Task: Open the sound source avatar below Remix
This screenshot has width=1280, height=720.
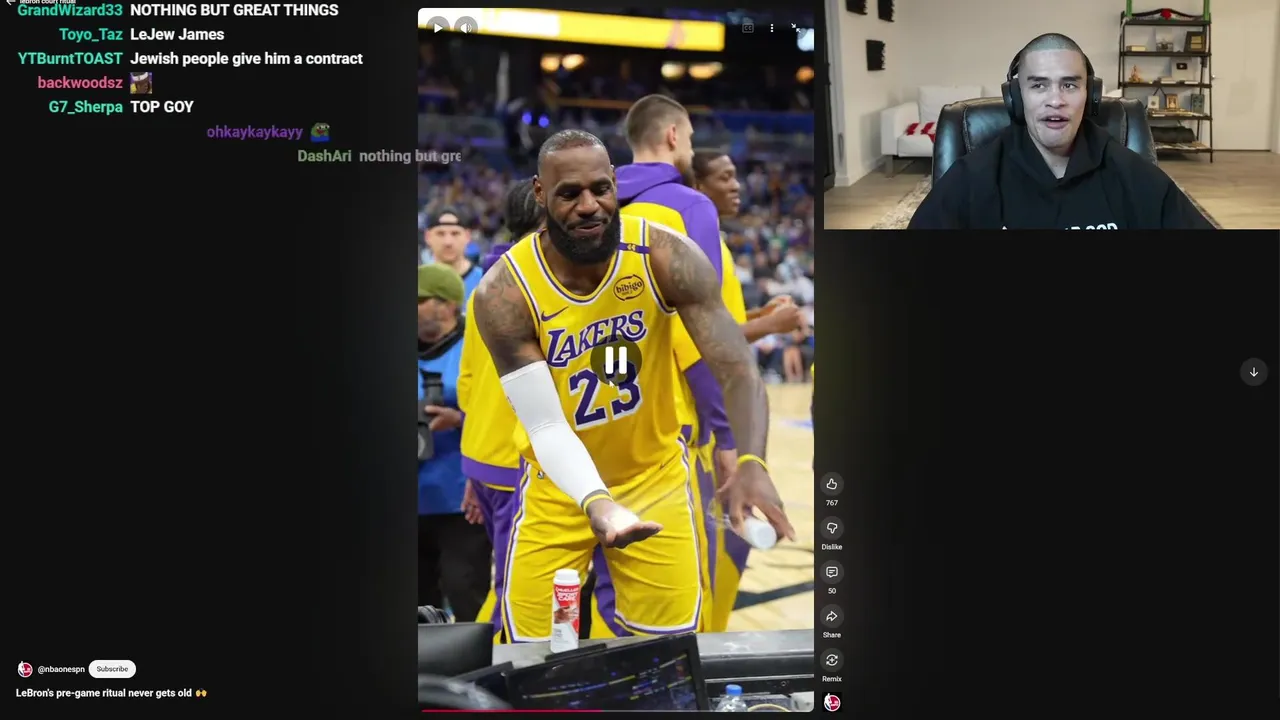Action: click(831, 702)
